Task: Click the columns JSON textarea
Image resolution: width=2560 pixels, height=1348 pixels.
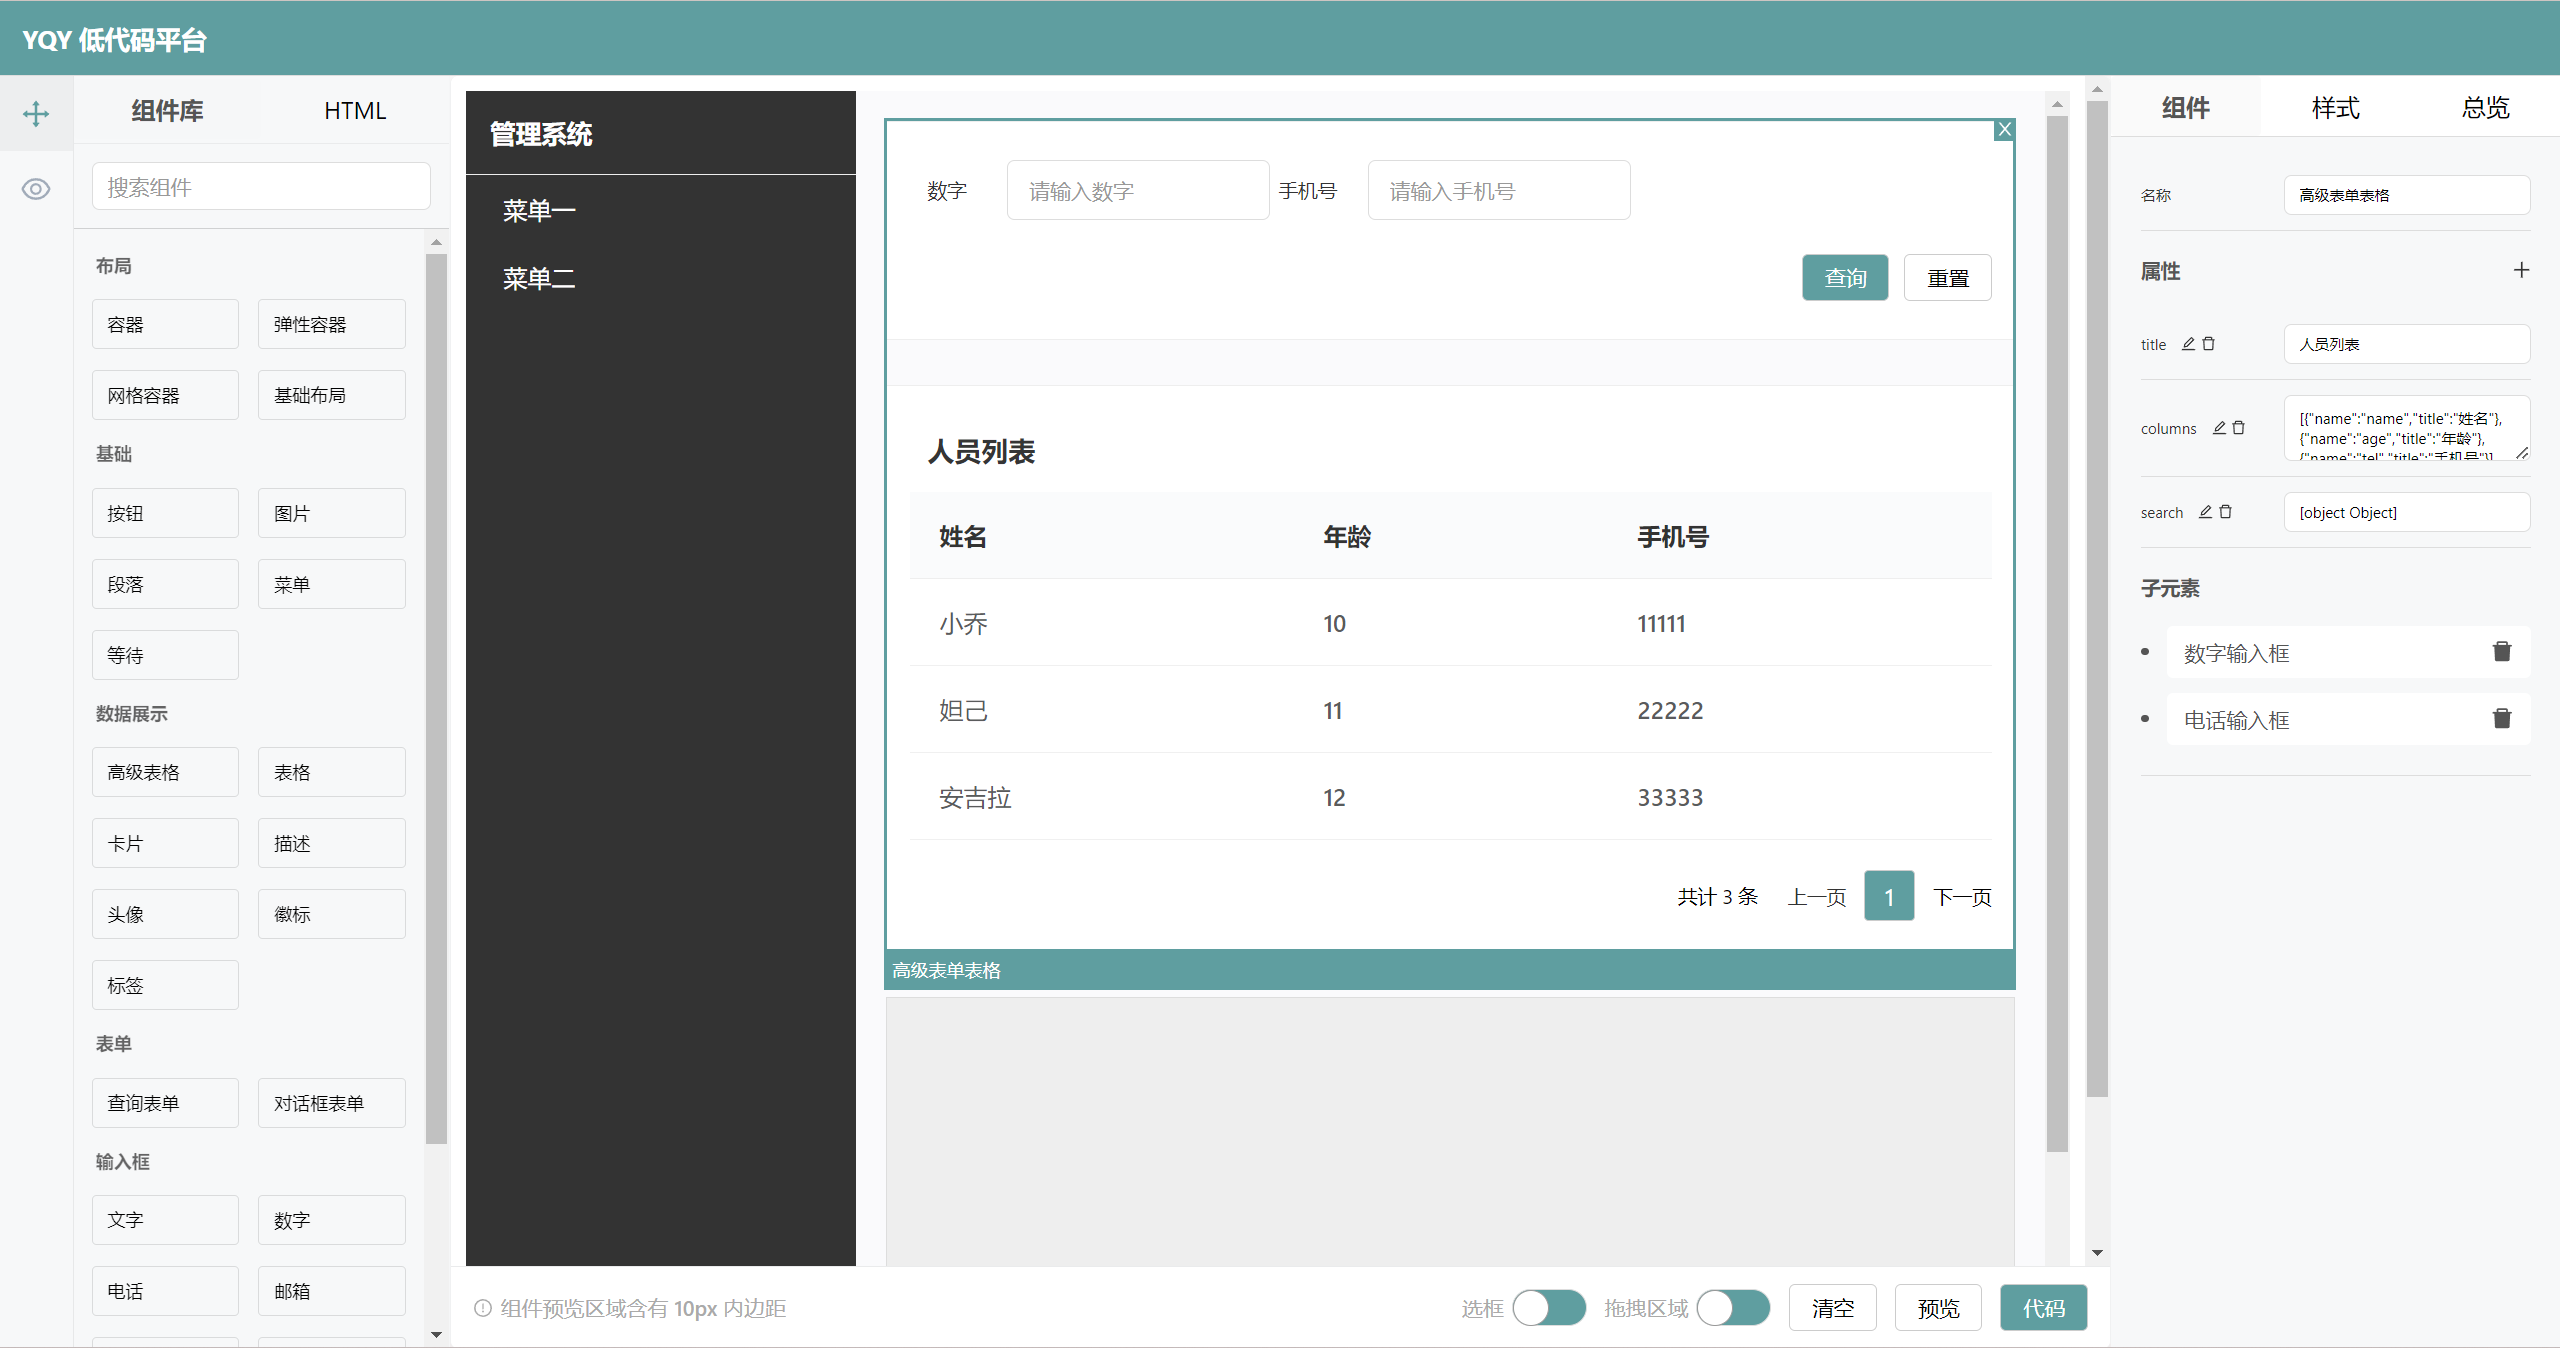Action: (2406, 428)
